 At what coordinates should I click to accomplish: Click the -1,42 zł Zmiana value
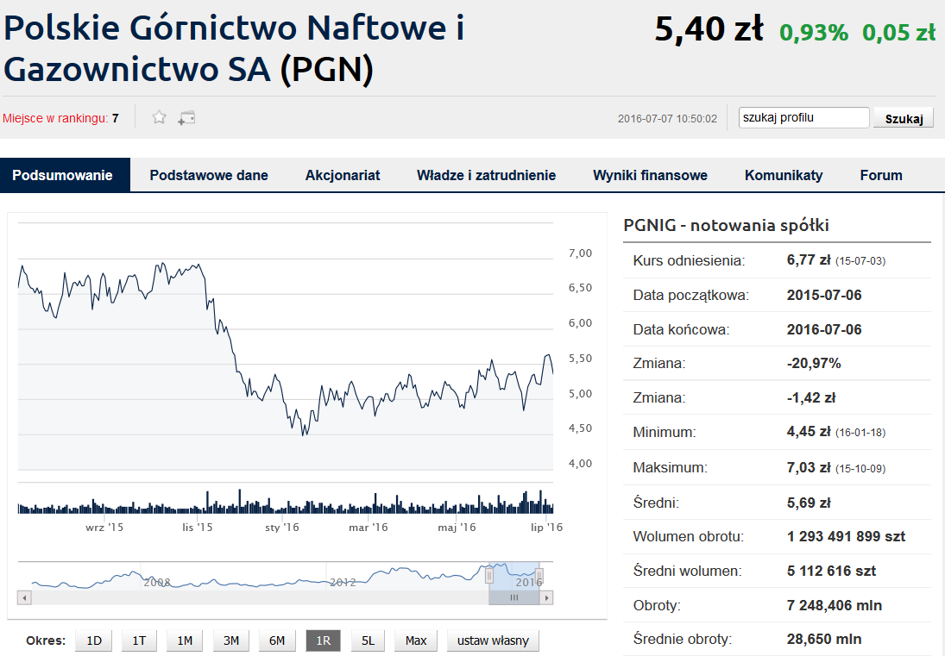point(811,397)
